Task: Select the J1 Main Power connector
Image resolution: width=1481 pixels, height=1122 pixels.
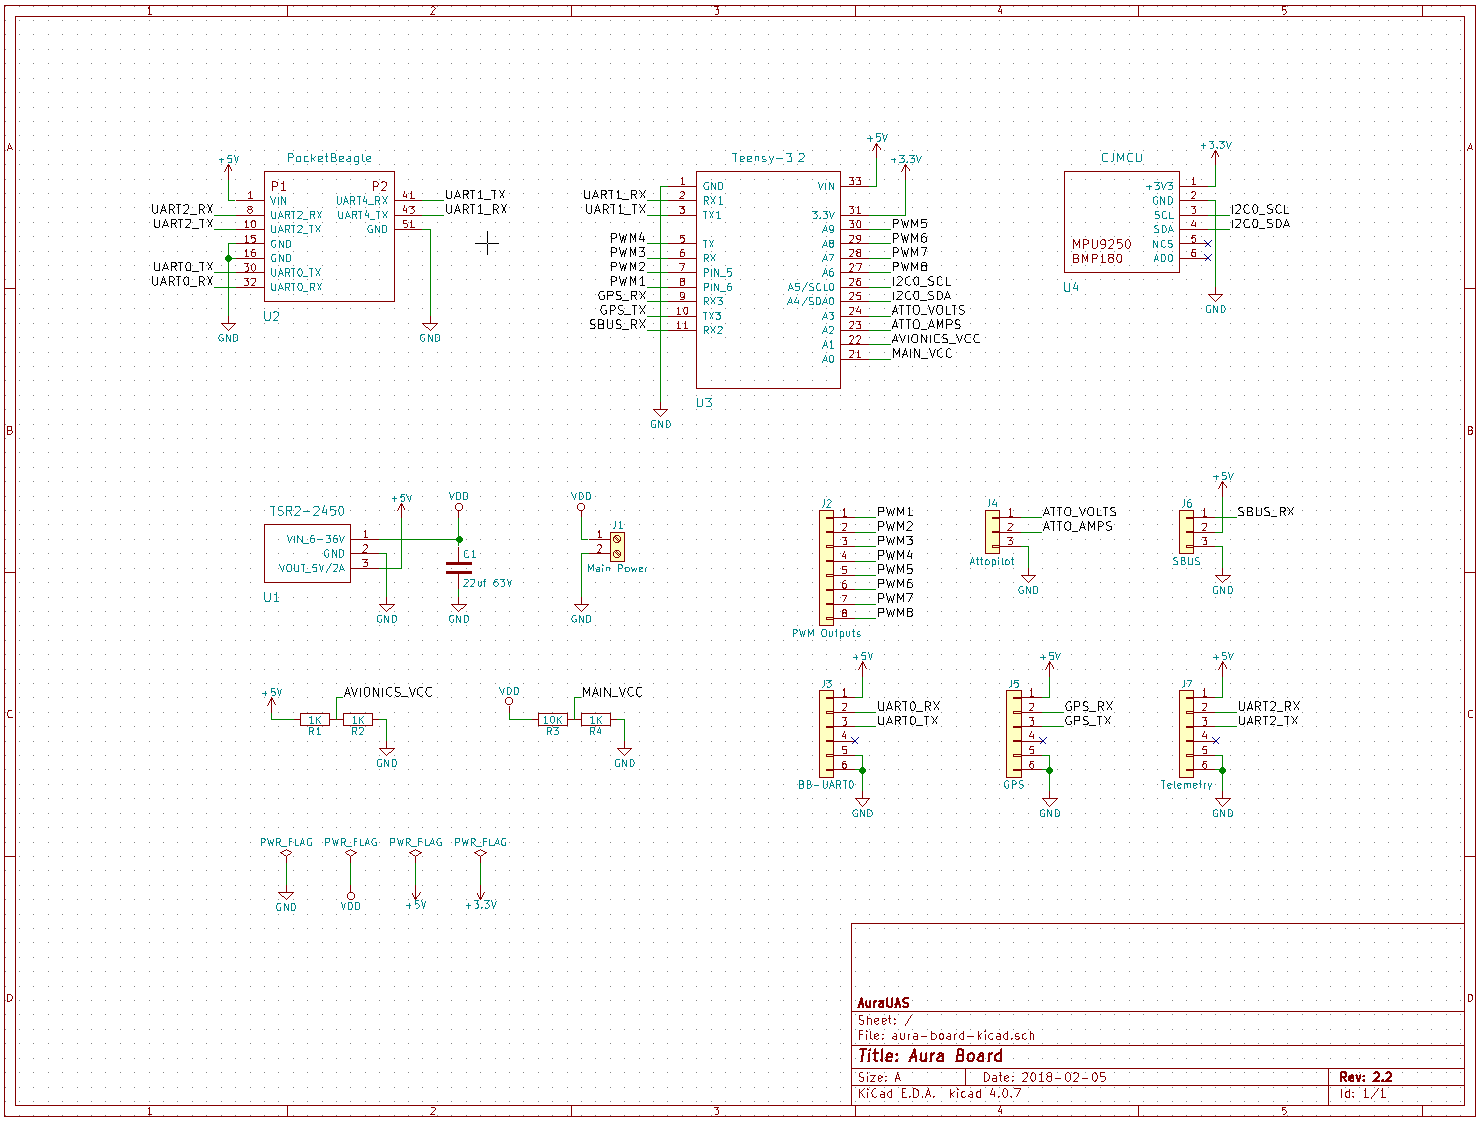Action: [617, 546]
